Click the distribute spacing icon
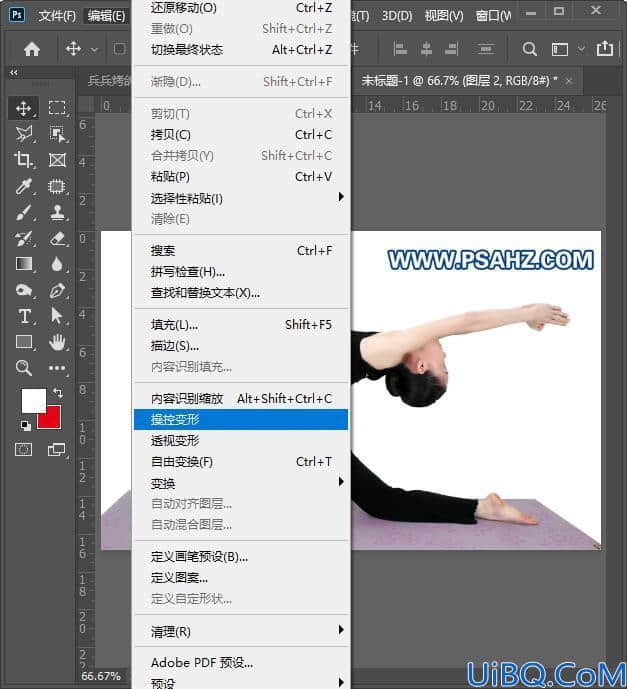The height and width of the screenshot is (689, 627). point(485,49)
